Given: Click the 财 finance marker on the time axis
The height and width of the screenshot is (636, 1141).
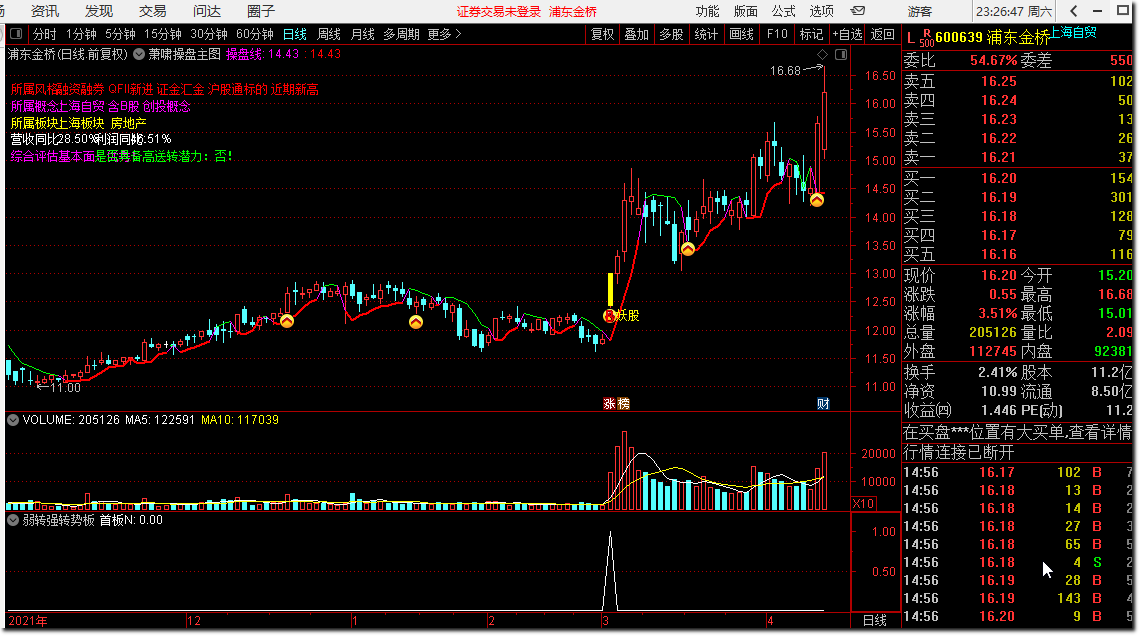Looking at the screenshot, I should pos(823,404).
